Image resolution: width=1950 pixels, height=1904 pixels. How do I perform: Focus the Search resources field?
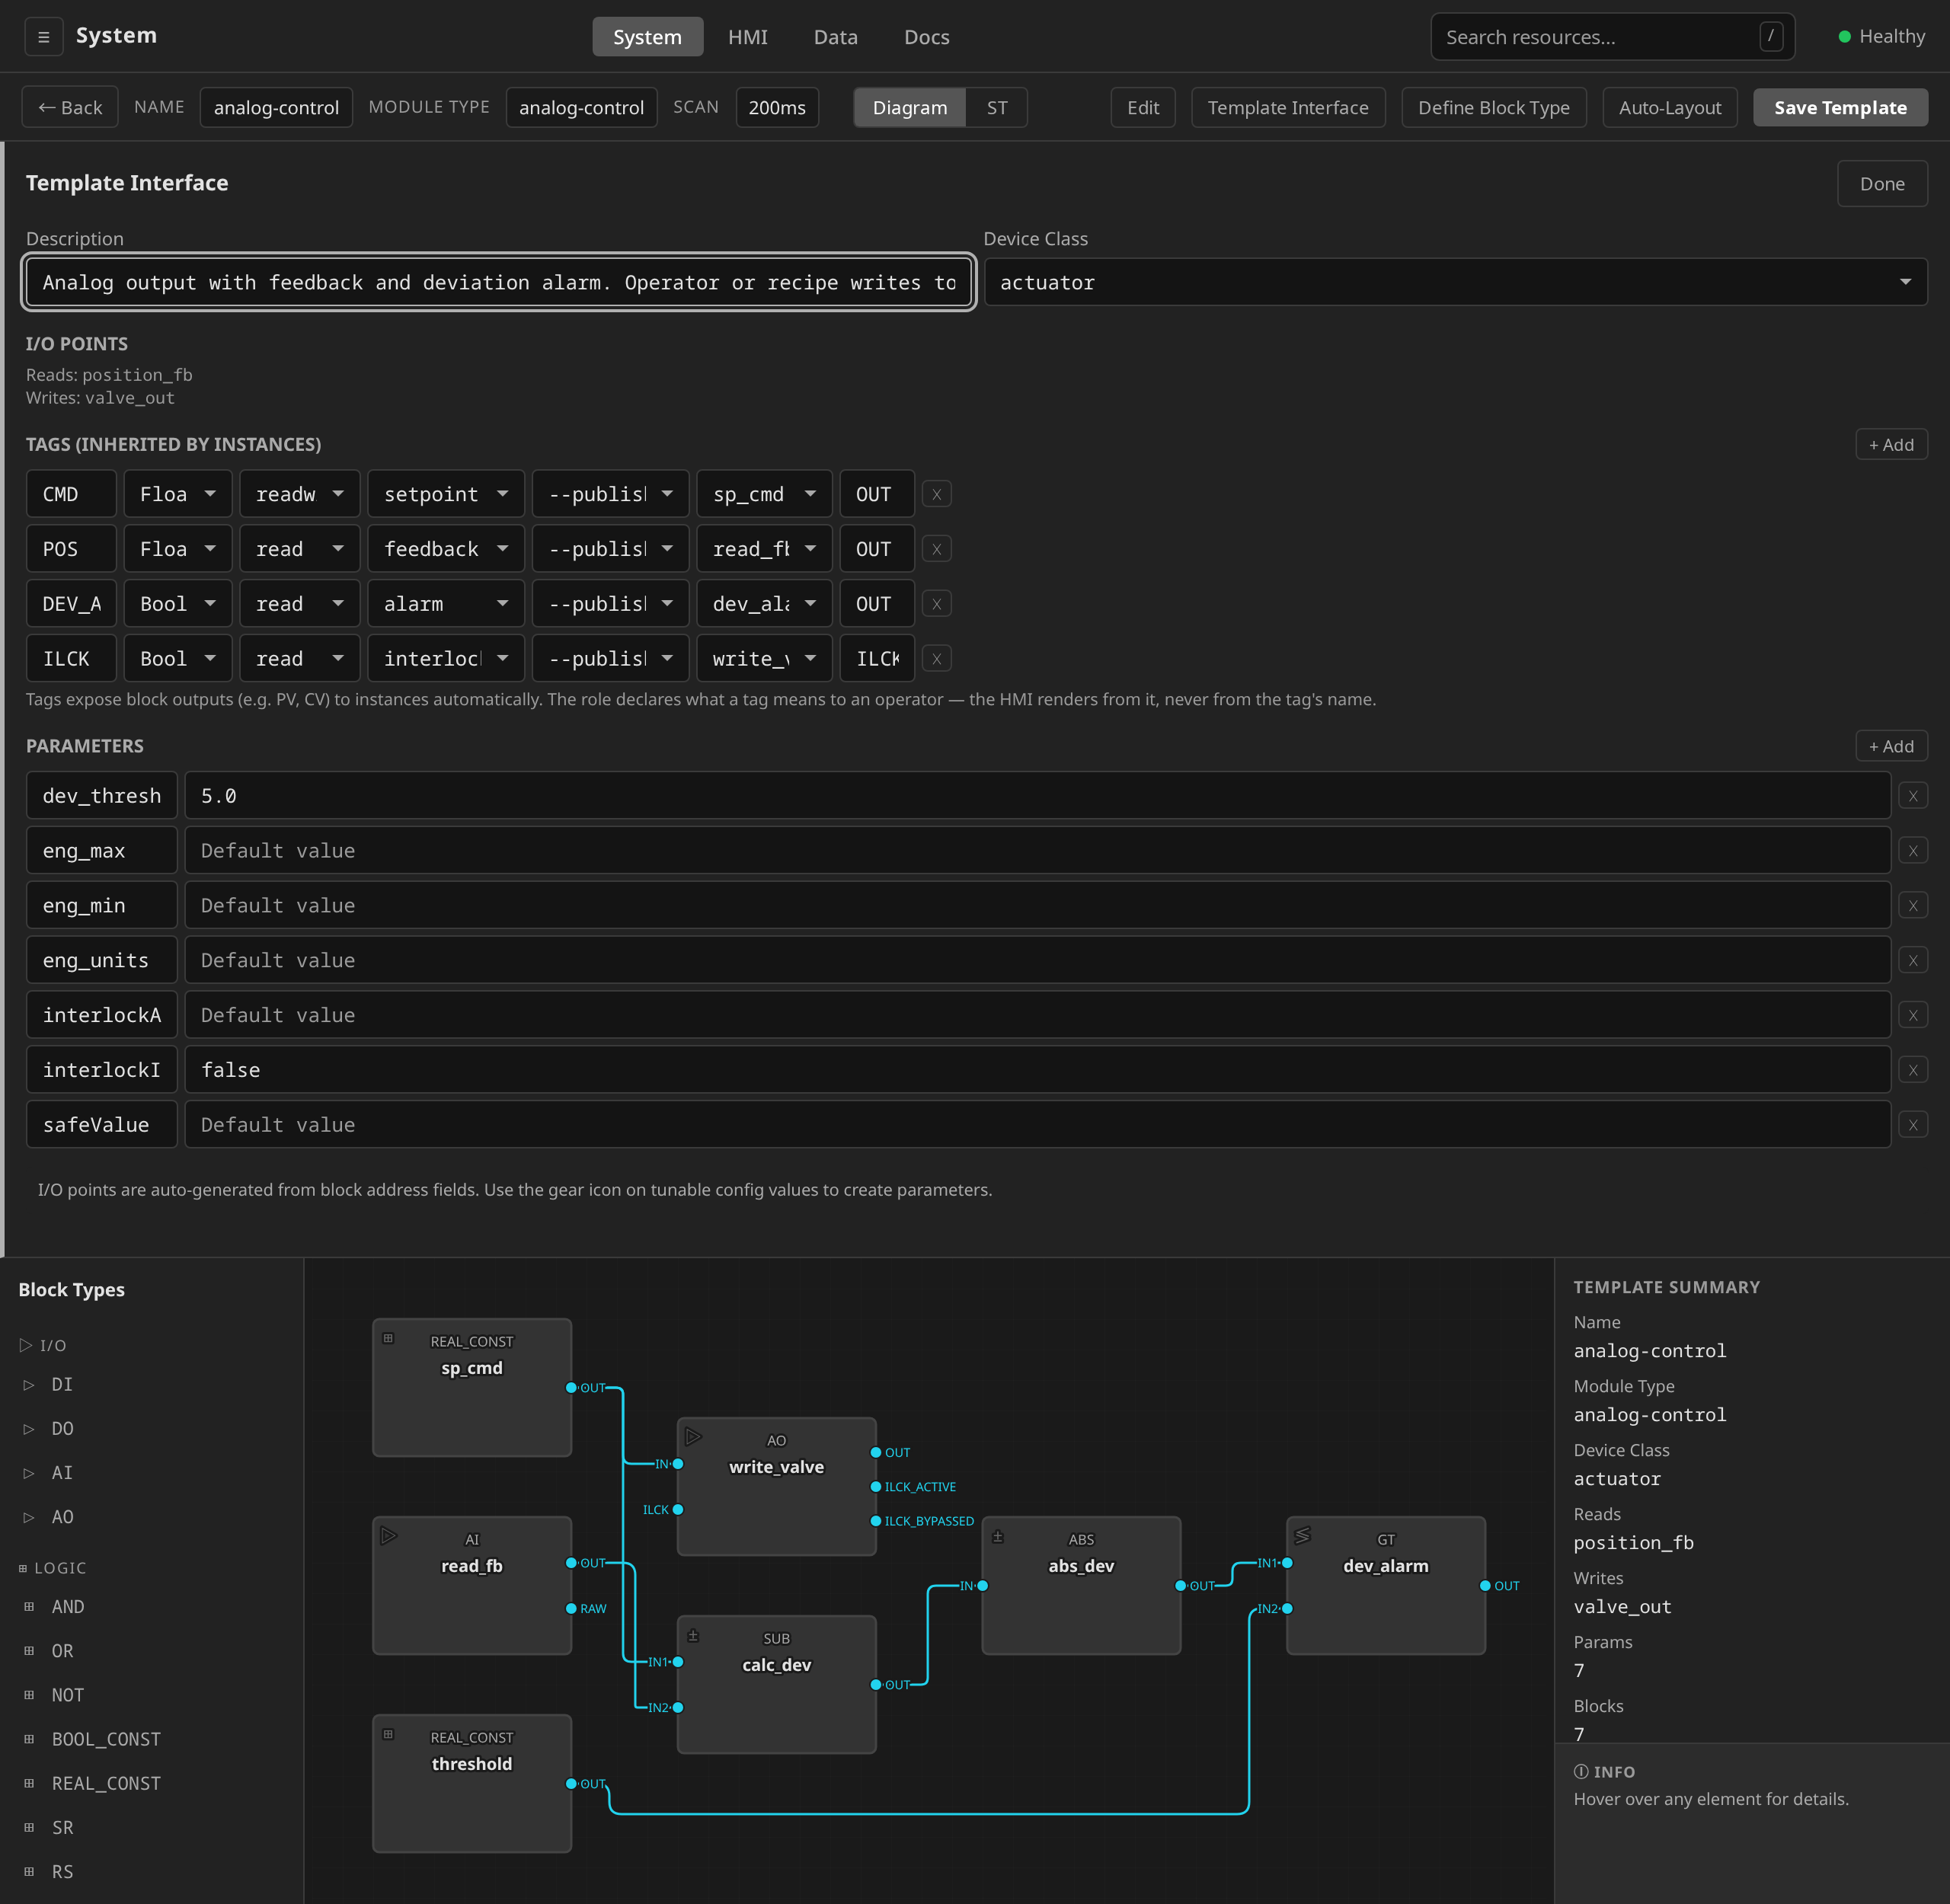[1612, 37]
